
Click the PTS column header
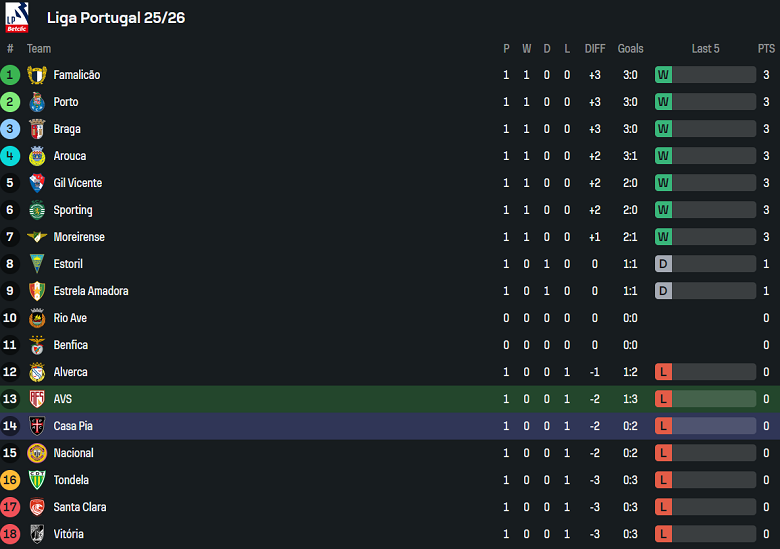pyautogui.click(x=766, y=48)
